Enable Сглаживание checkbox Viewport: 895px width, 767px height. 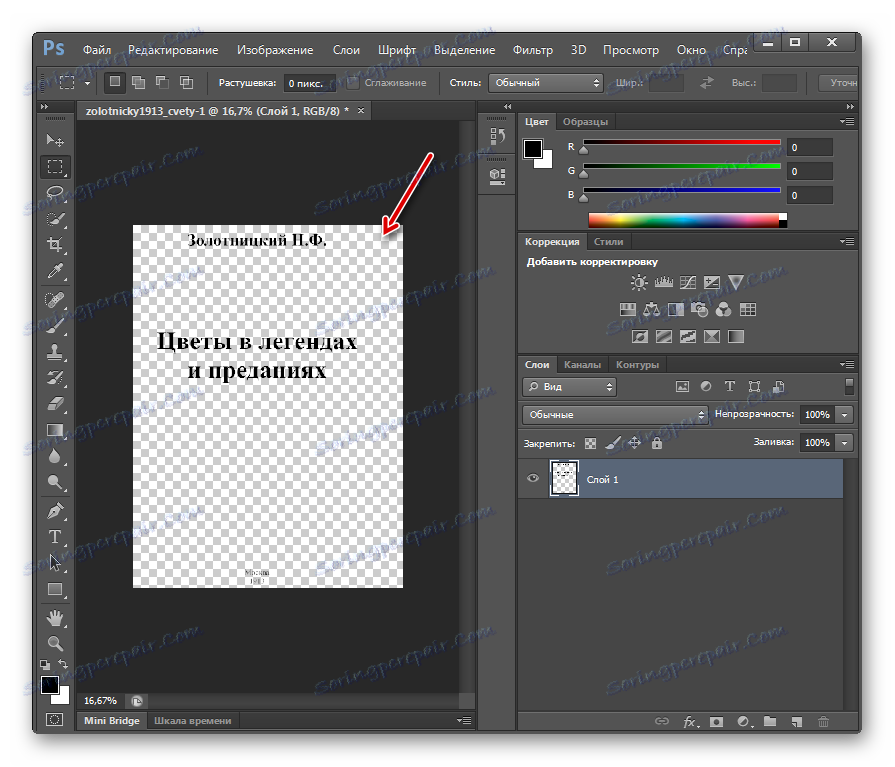pyautogui.click(x=354, y=83)
